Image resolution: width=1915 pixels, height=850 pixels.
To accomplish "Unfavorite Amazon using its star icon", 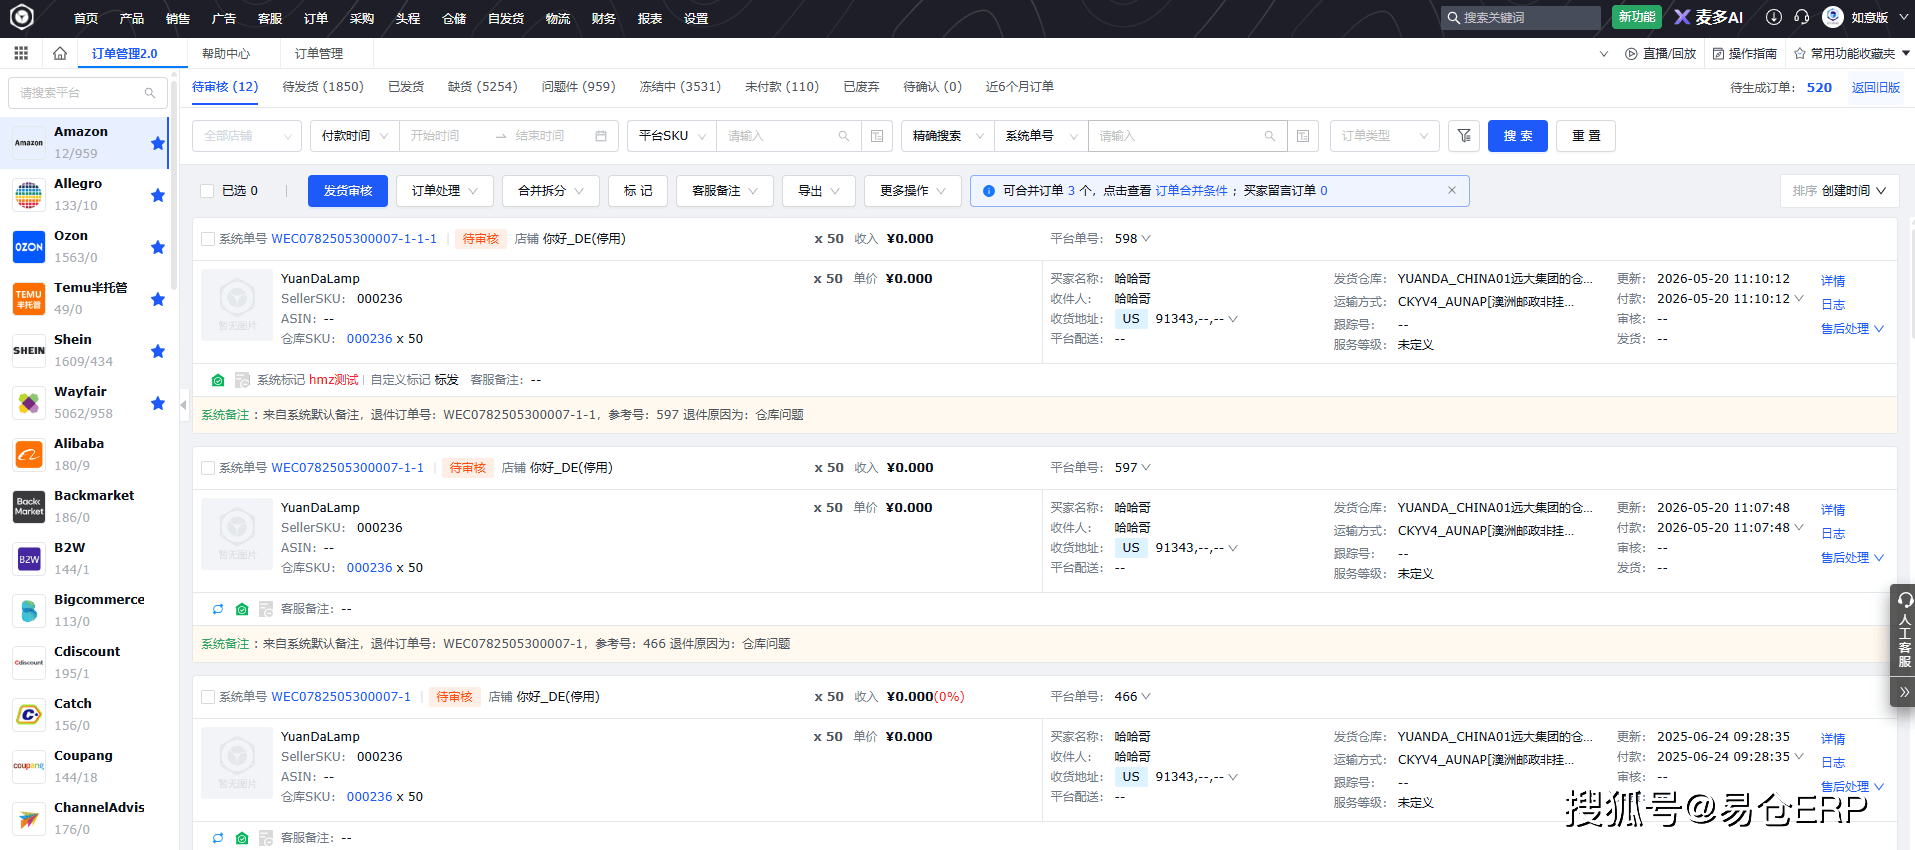I will click(x=158, y=143).
